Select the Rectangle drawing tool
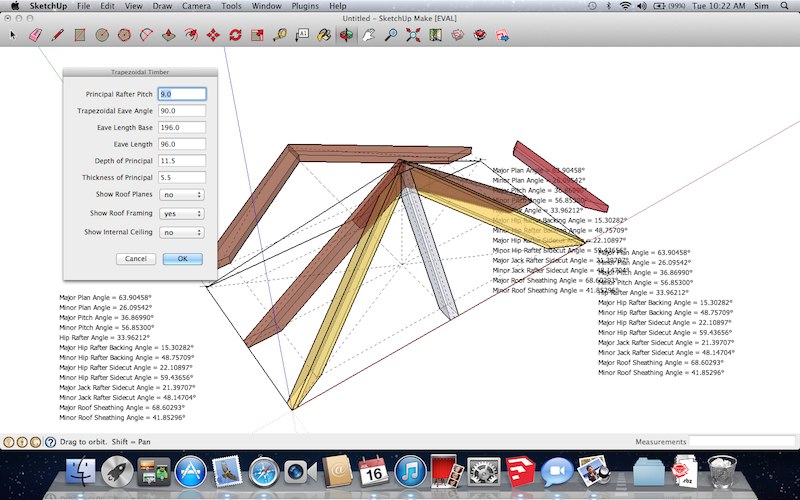Image resolution: width=800 pixels, height=500 pixels. (79, 34)
